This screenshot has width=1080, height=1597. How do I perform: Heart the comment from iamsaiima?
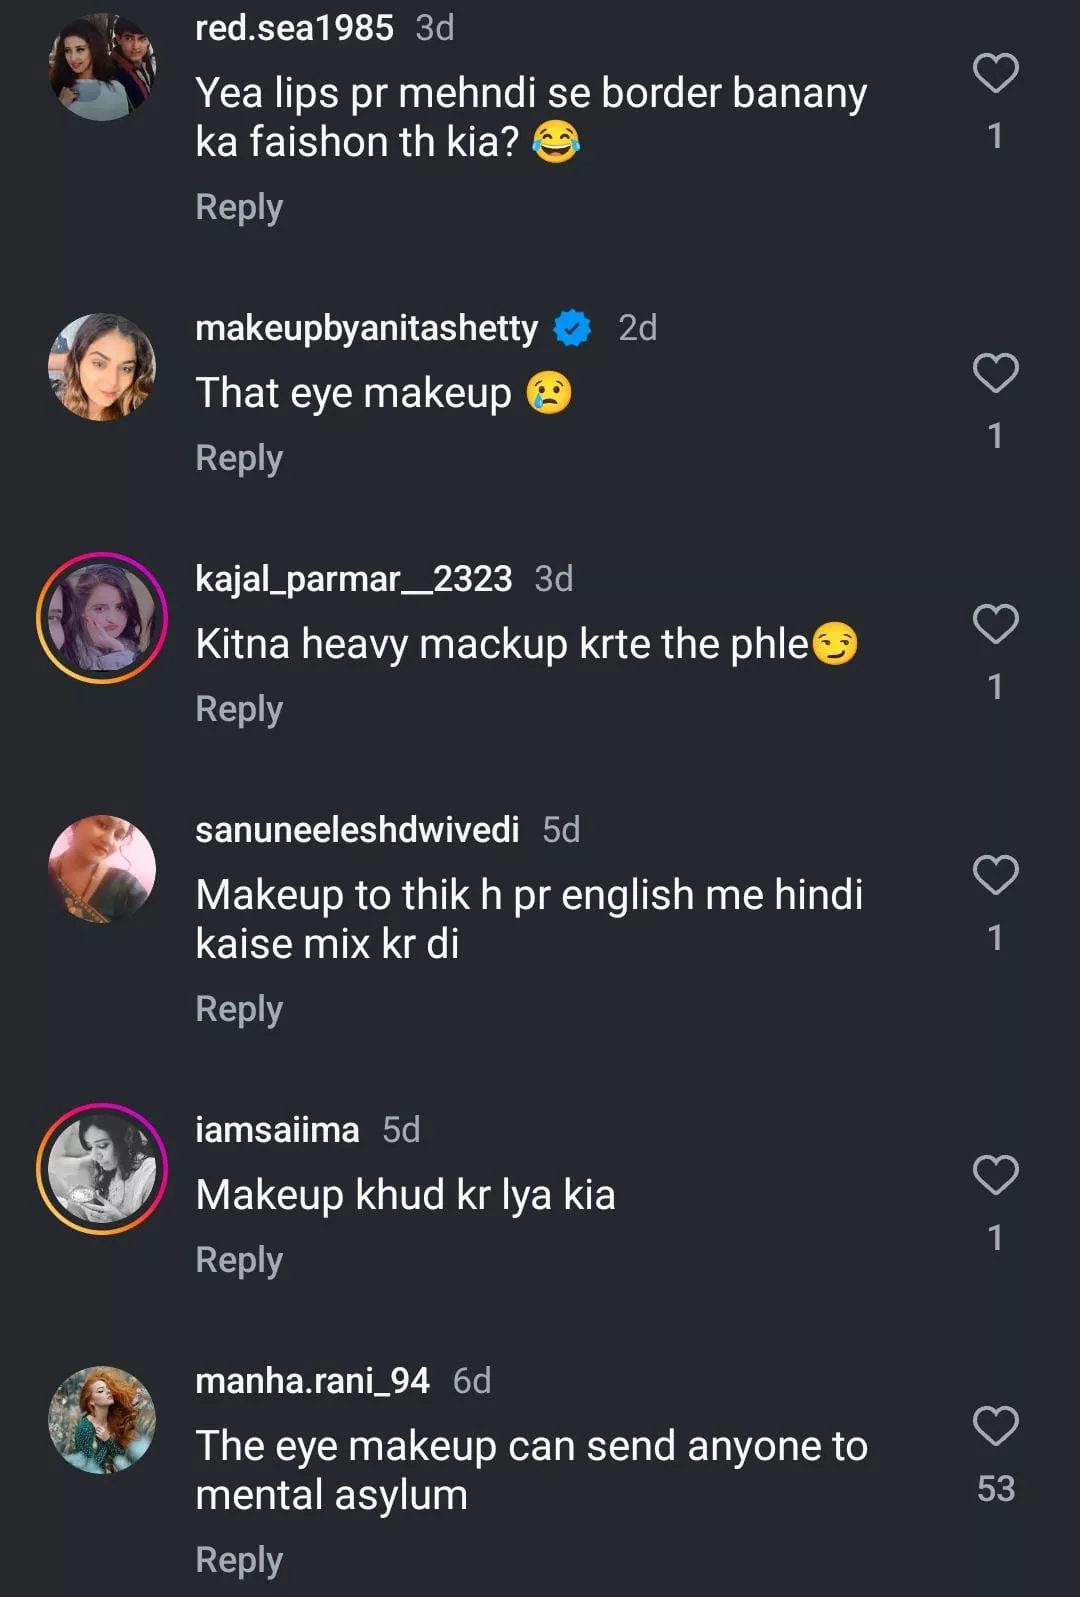tap(995, 1175)
